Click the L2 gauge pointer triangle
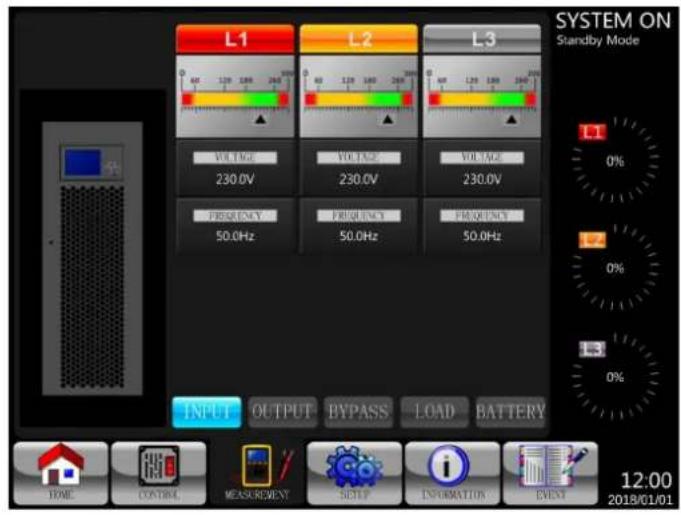 coord(388,119)
